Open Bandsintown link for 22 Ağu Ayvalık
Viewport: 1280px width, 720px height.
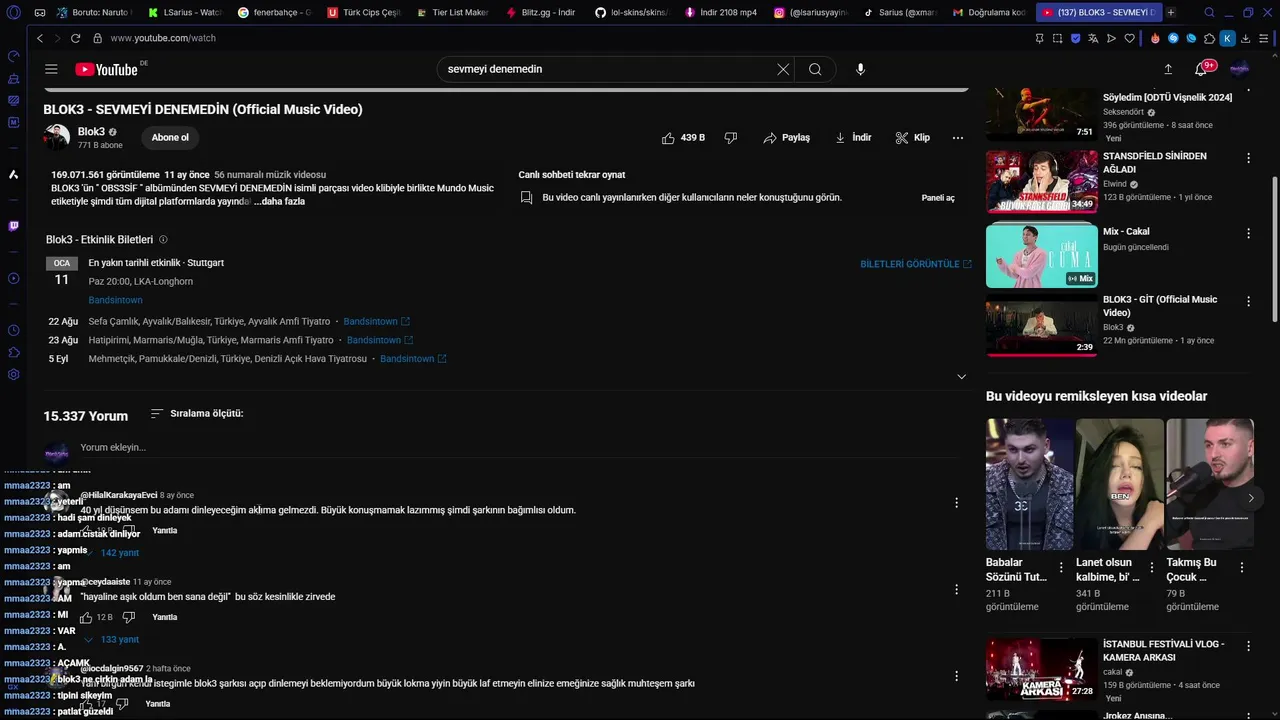pos(376,322)
